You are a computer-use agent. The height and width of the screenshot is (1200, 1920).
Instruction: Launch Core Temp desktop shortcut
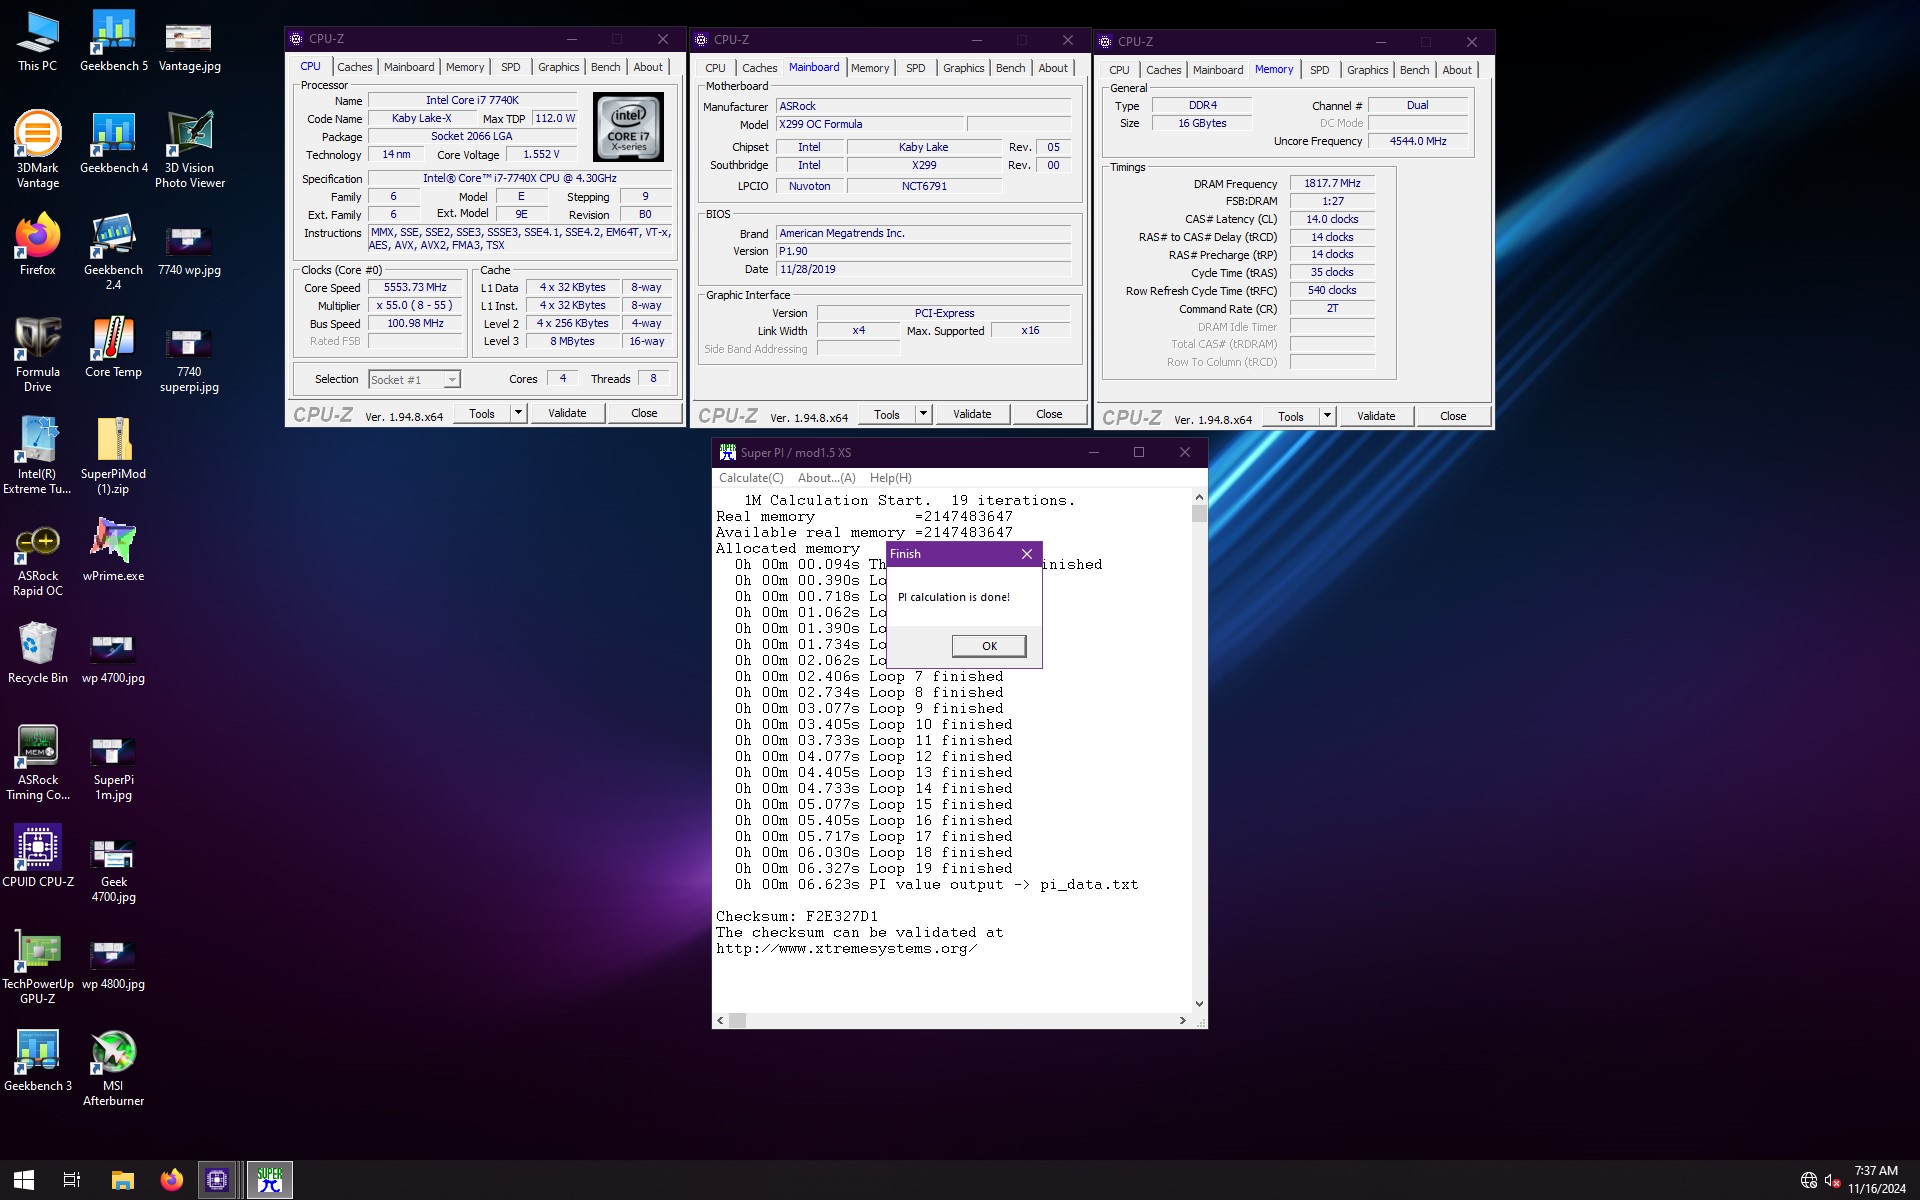(114, 347)
